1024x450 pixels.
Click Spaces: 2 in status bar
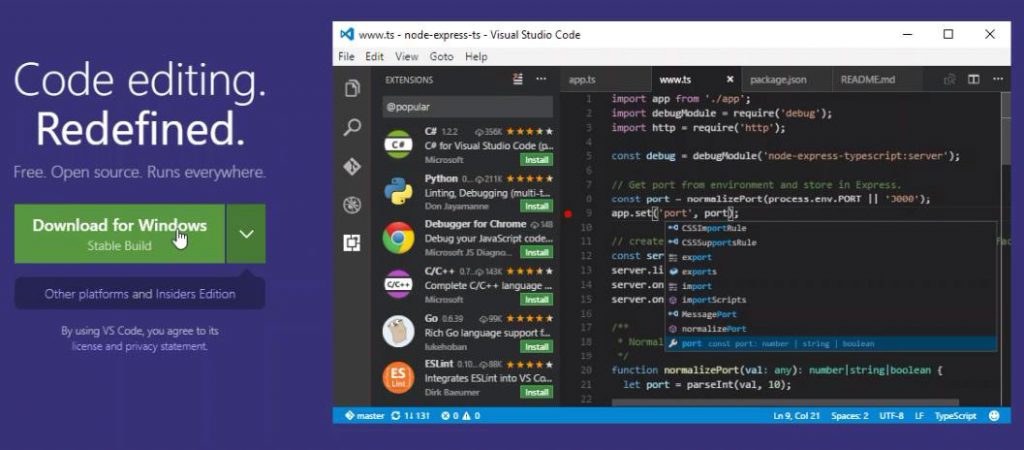[850, 415]
